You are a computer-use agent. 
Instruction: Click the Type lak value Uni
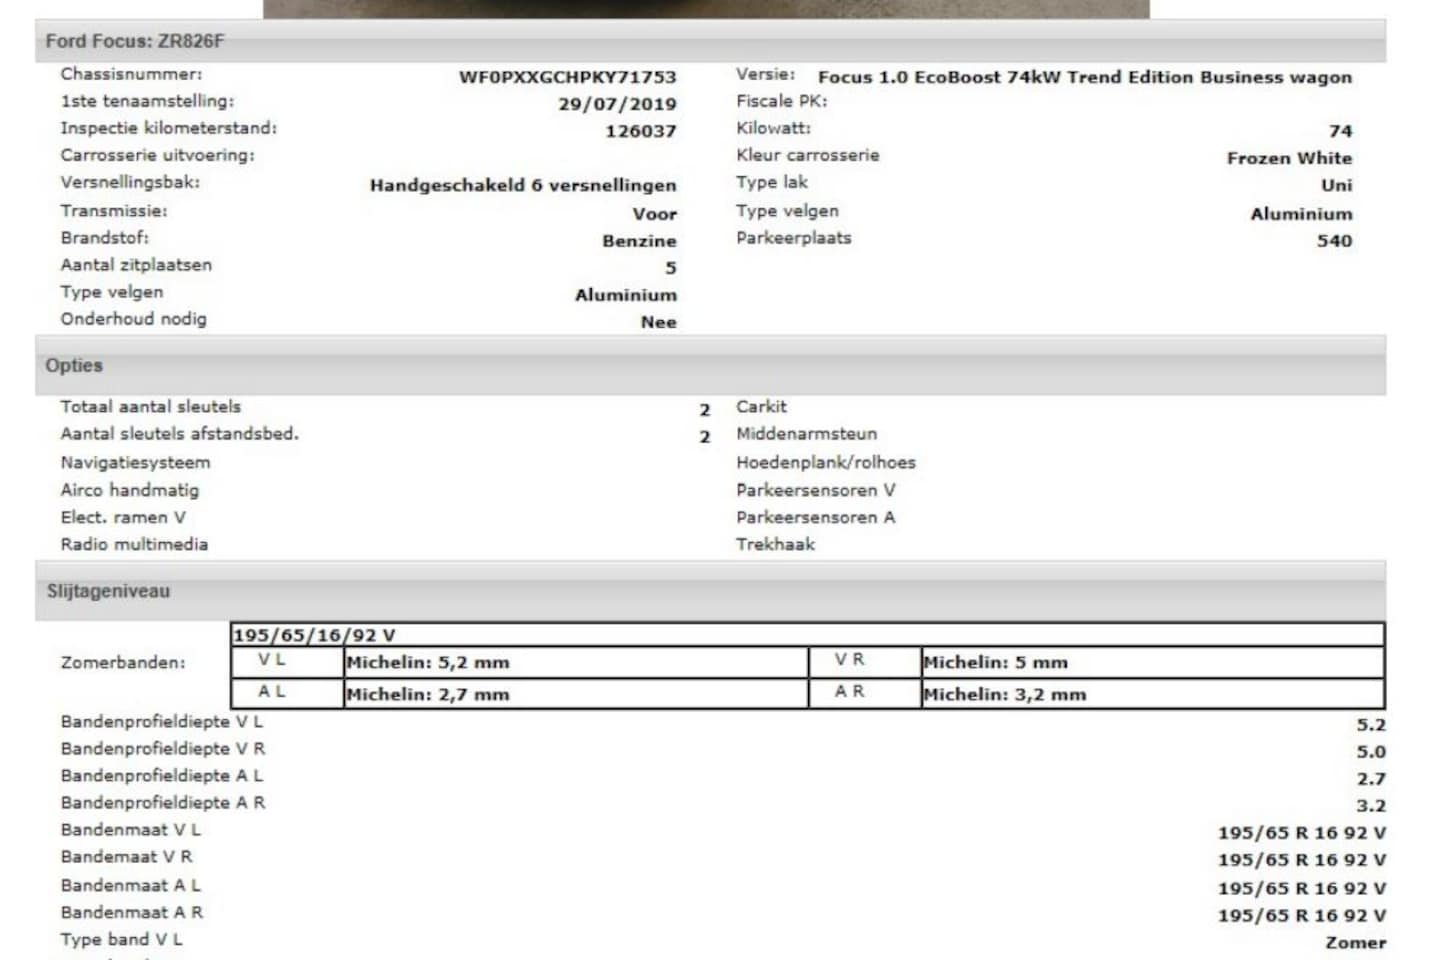[x=1336, y=185]
